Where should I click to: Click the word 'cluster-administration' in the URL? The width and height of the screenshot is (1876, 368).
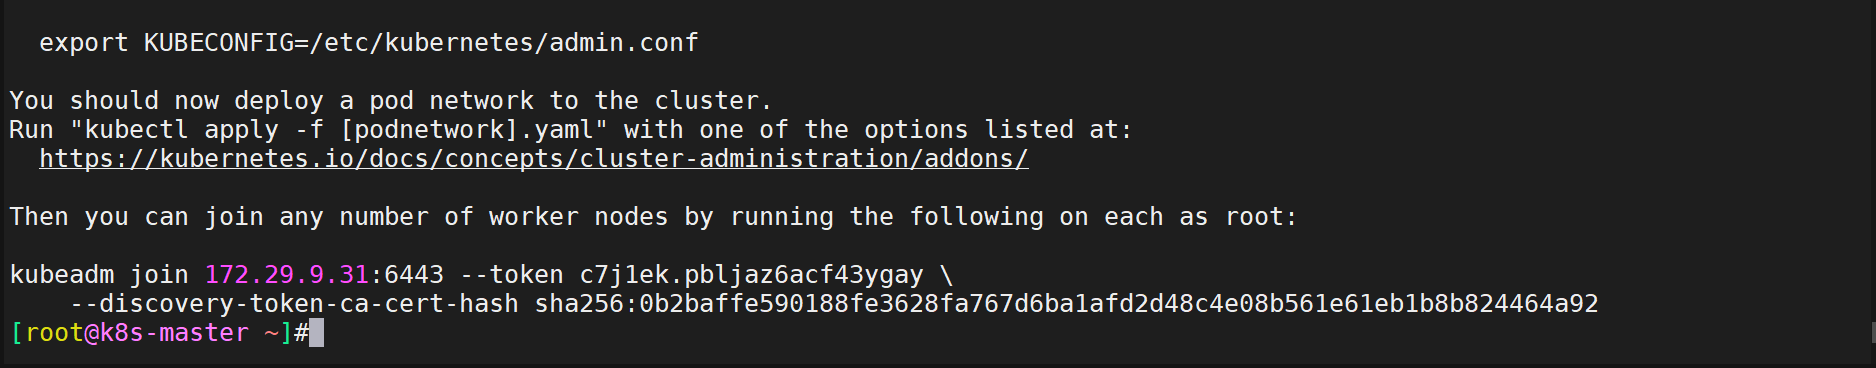pyautogui.click(x=744, y=159)
